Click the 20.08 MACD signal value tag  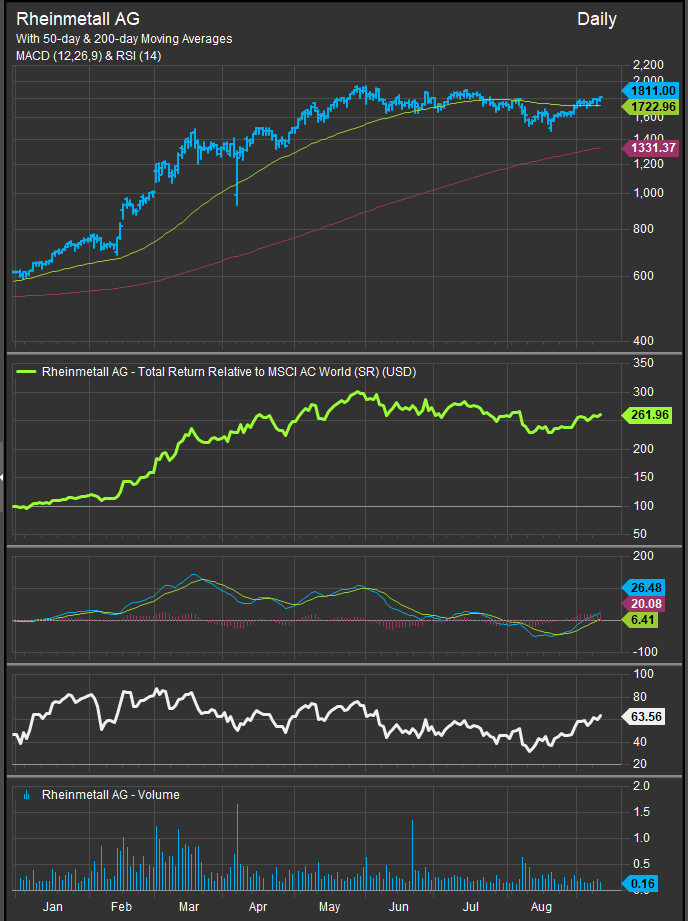(x=651, y=603)
